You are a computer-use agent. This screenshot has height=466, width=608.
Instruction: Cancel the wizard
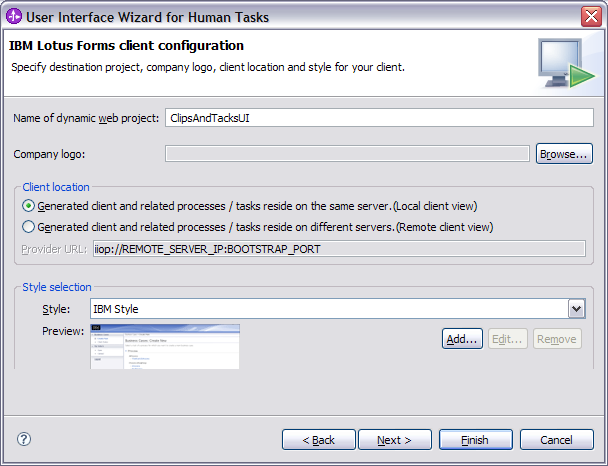tap(556, 440)
